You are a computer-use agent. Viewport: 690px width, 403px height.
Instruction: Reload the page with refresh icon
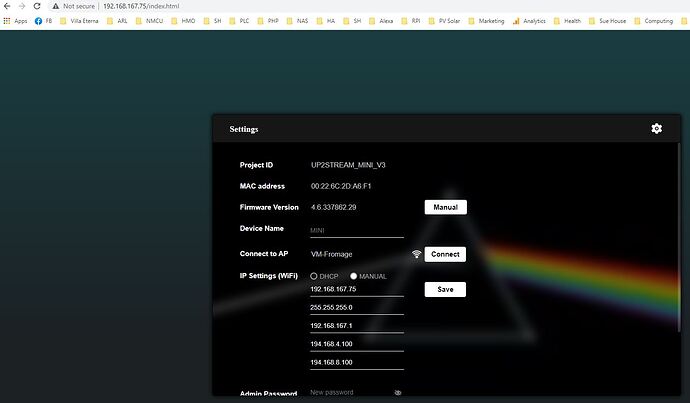[37, 6]
